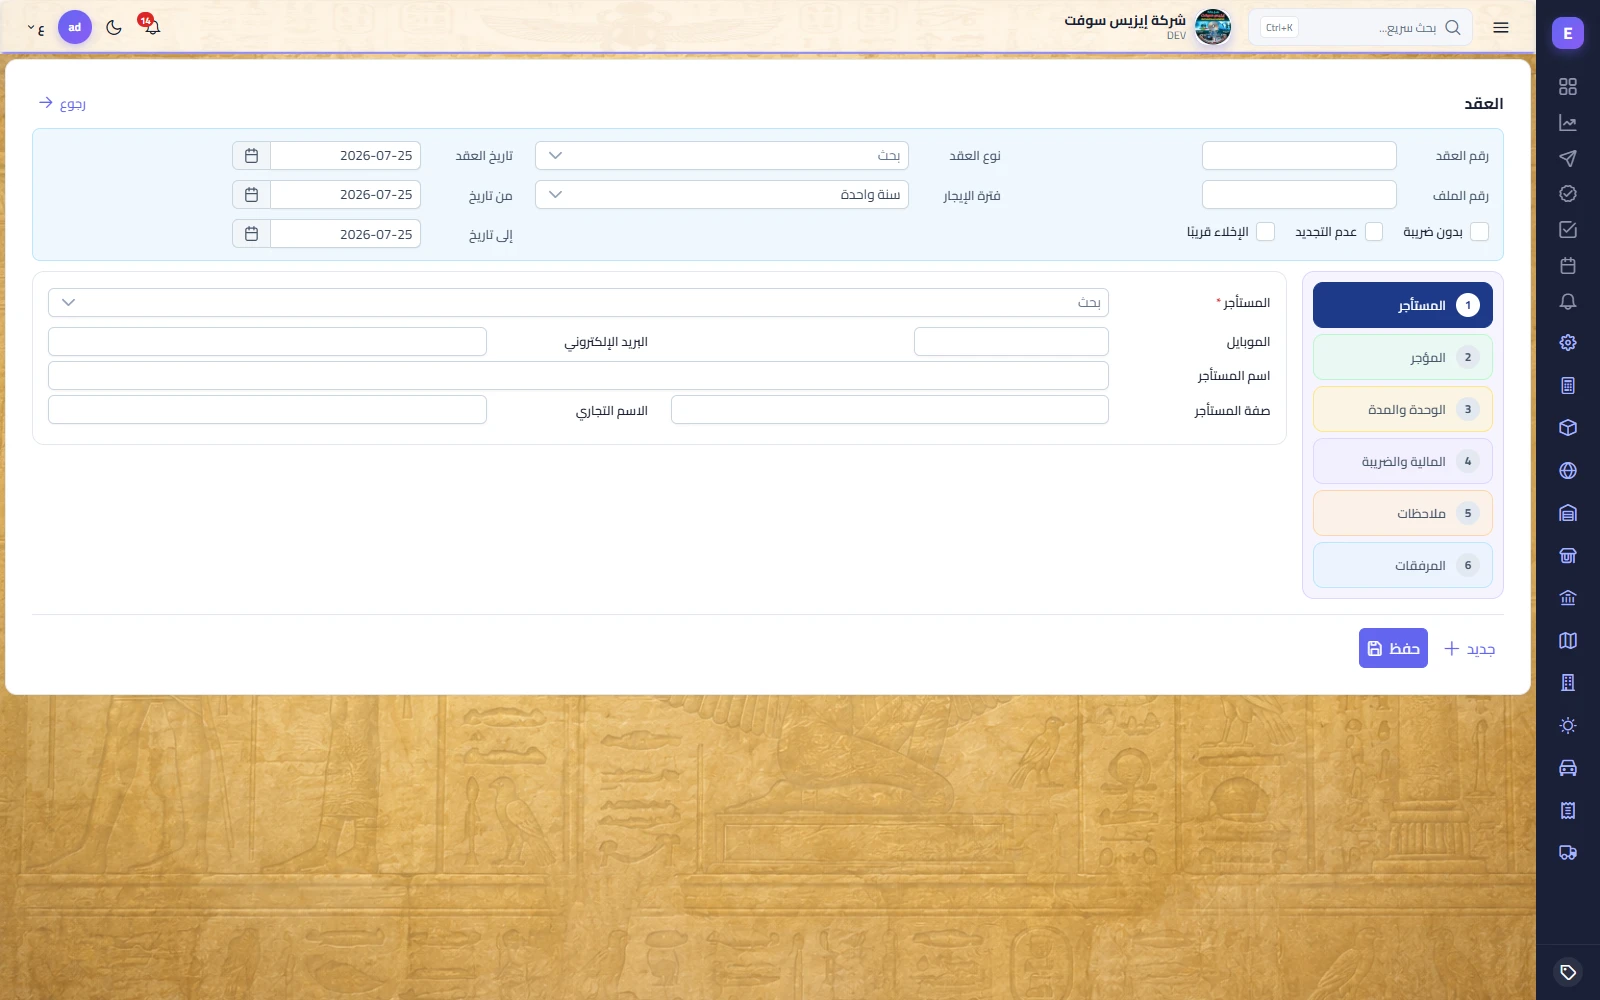
Task: Select step 1 'المستأجر' tab
Action: [x=1402, y=305]
